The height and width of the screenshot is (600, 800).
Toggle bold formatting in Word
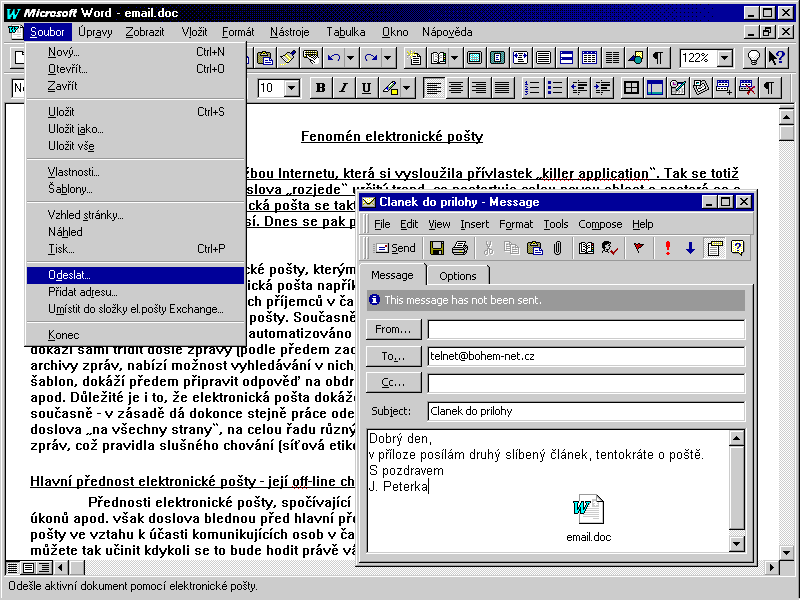320,88
